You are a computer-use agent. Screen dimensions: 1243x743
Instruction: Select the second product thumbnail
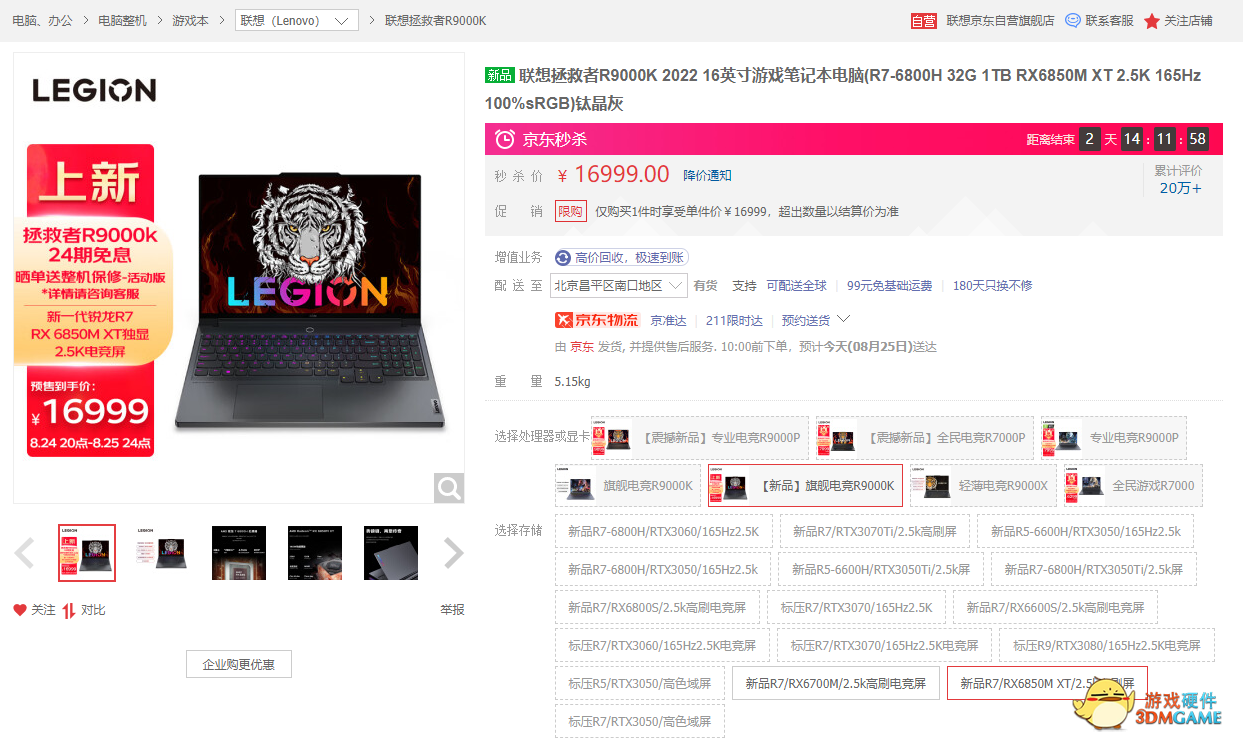pos(162,552)
